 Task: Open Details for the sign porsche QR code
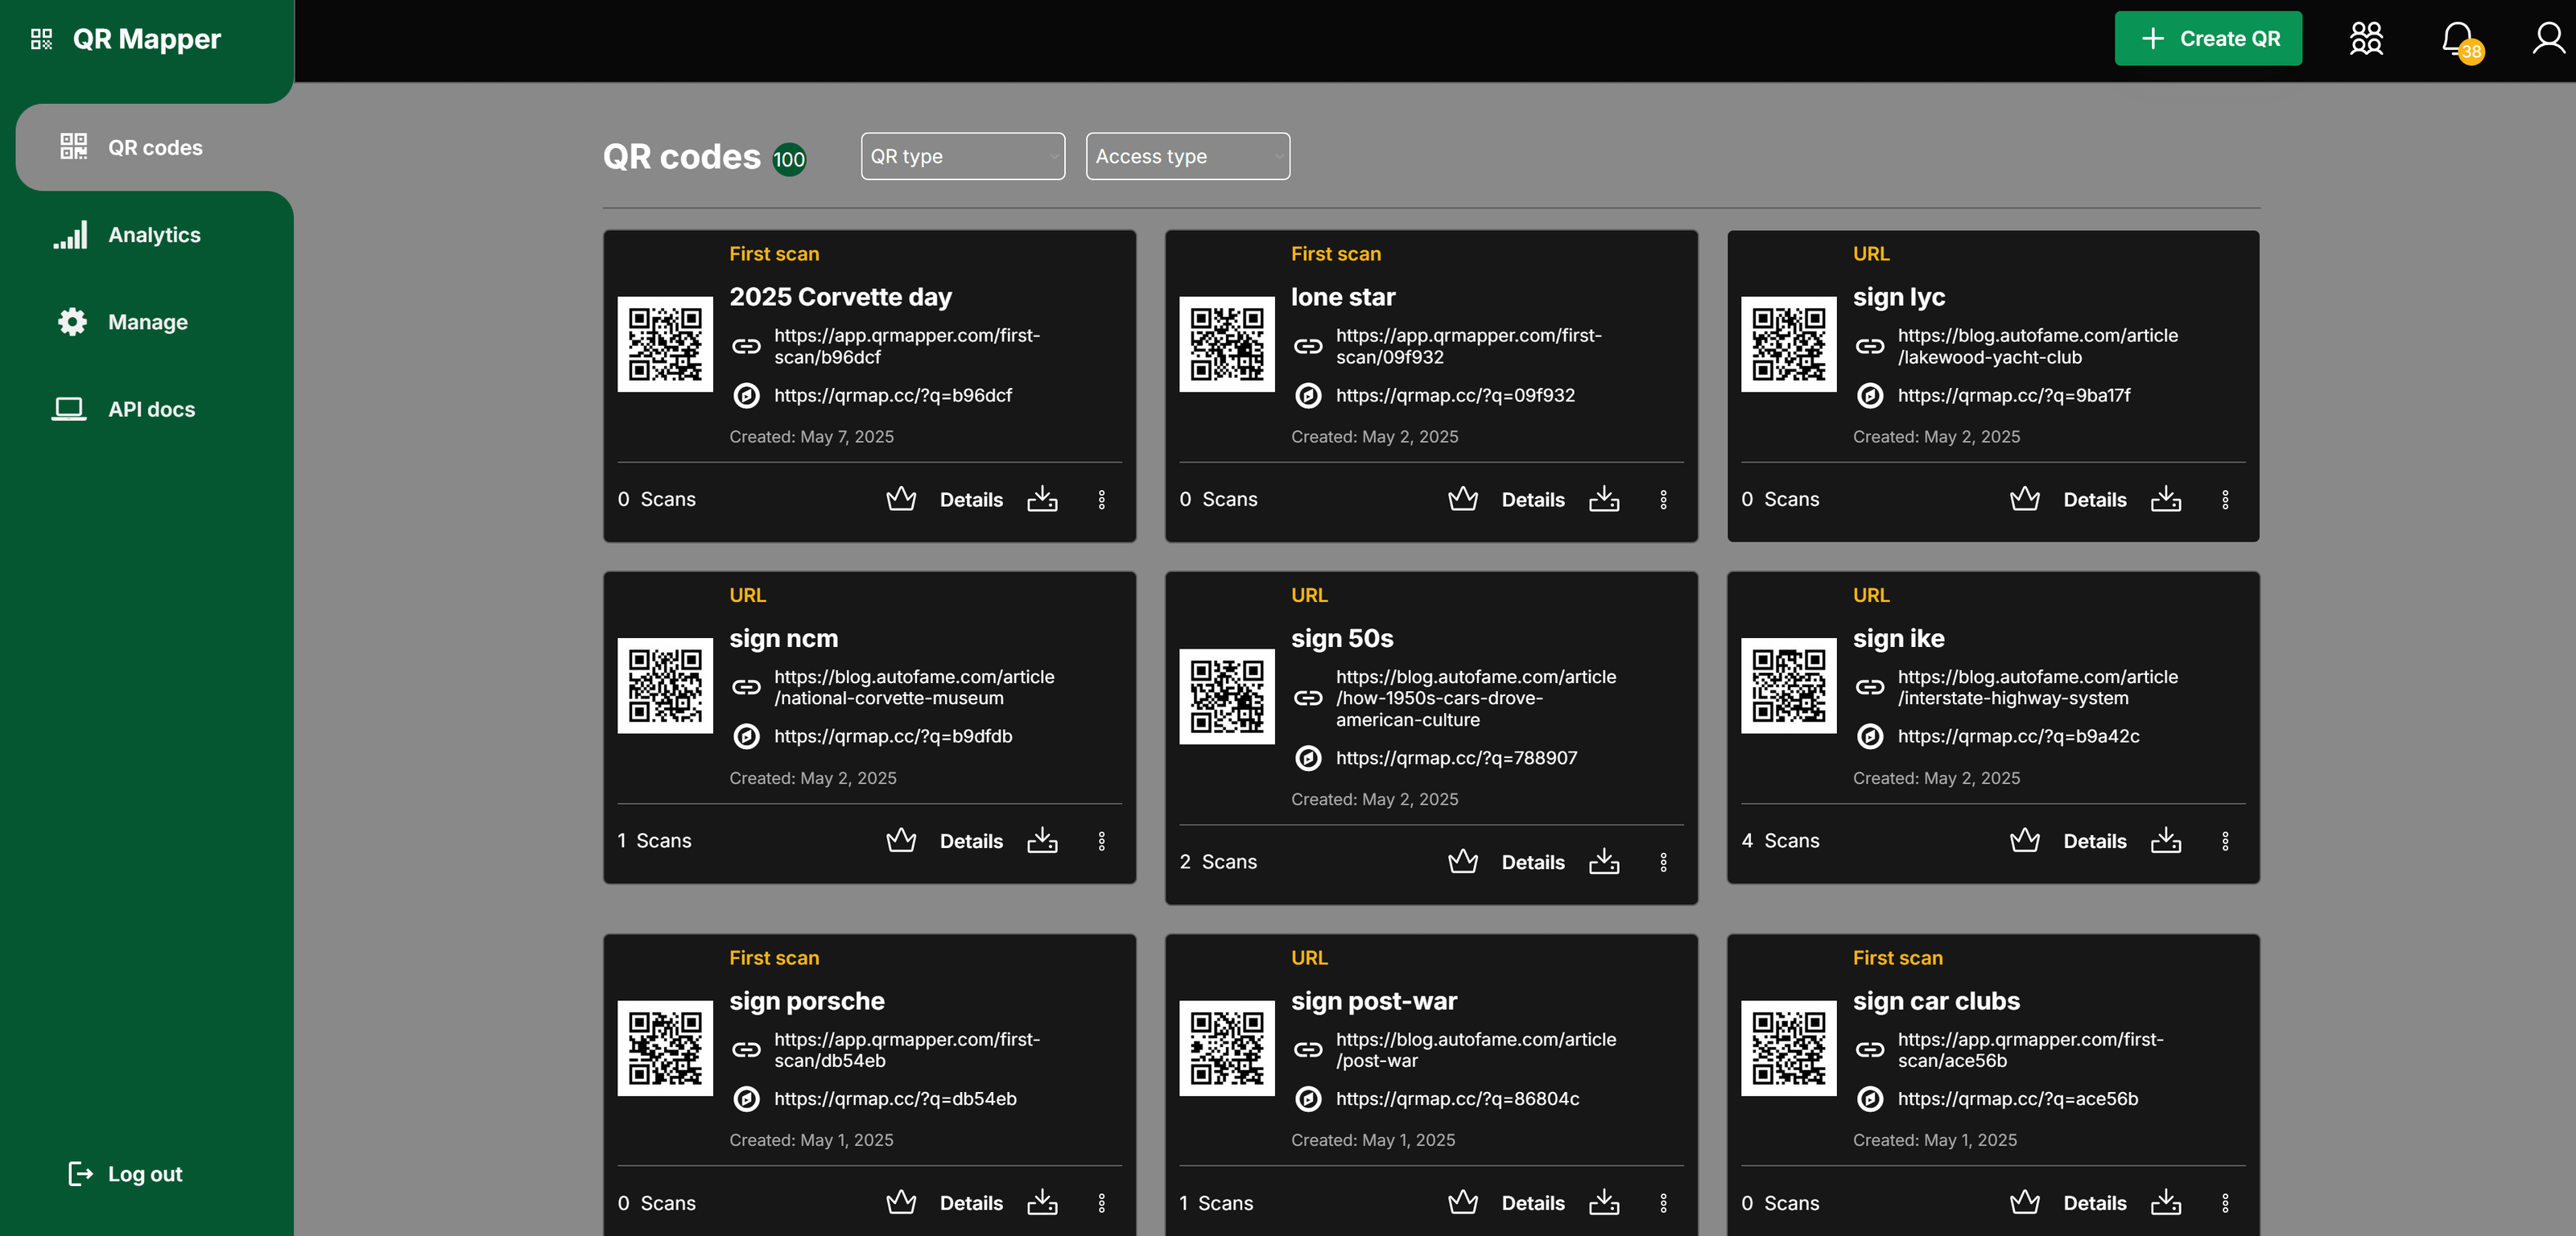coord(970,1203)
